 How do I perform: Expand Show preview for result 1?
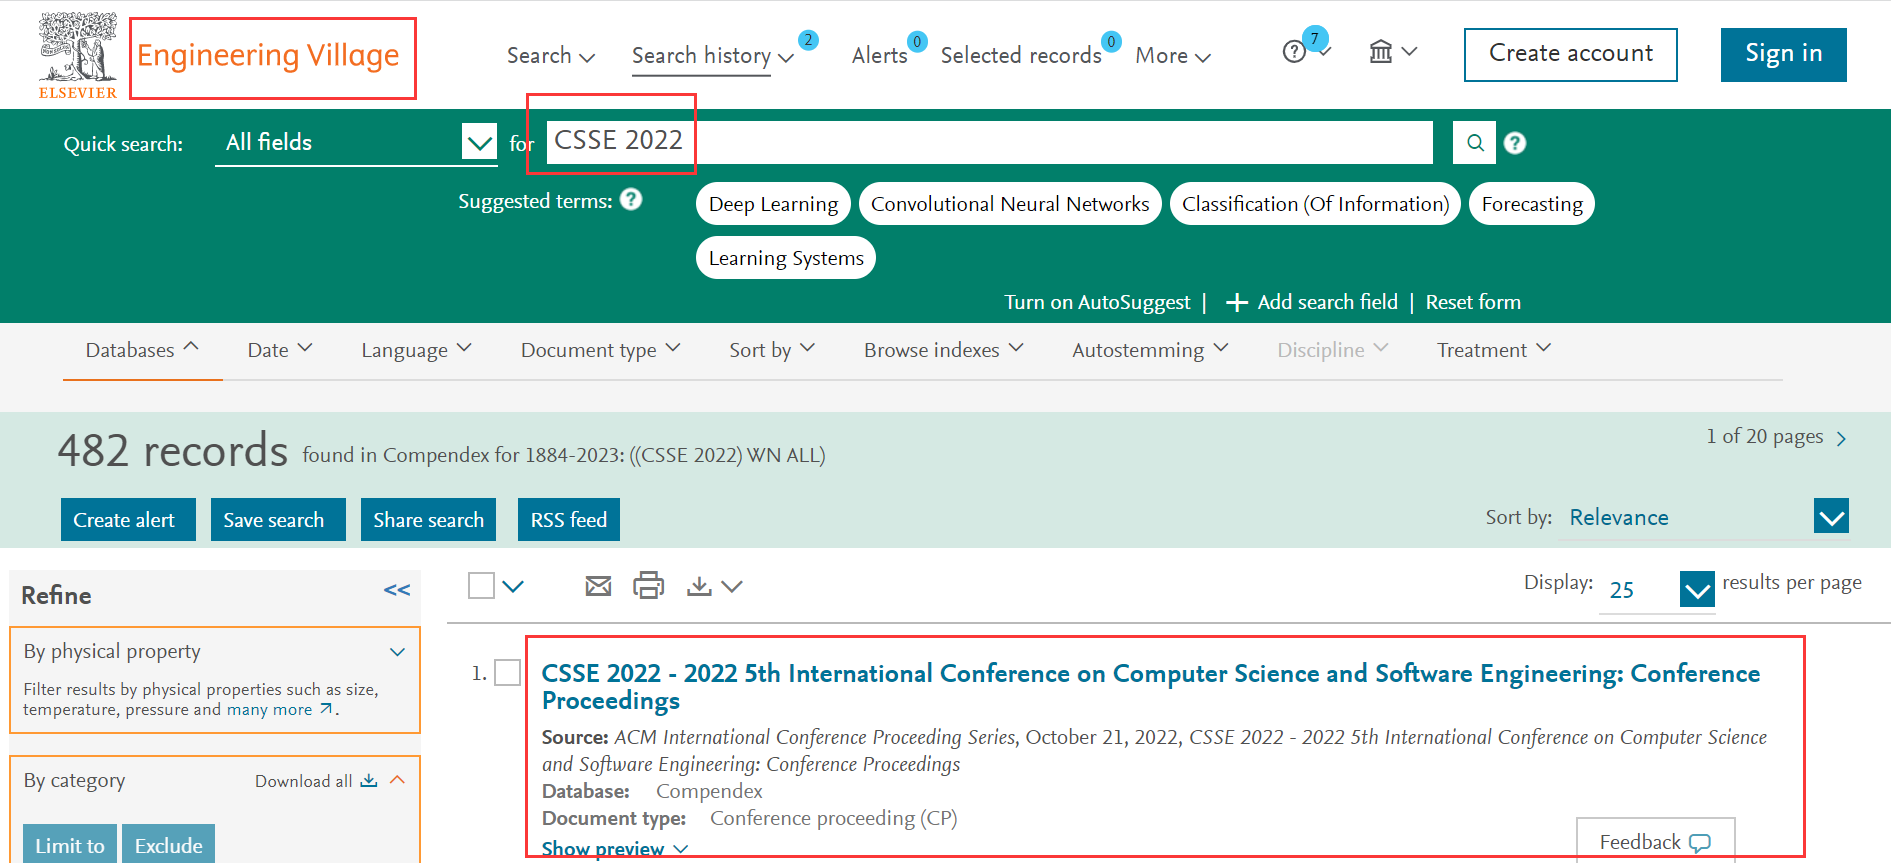coord(614,848)
